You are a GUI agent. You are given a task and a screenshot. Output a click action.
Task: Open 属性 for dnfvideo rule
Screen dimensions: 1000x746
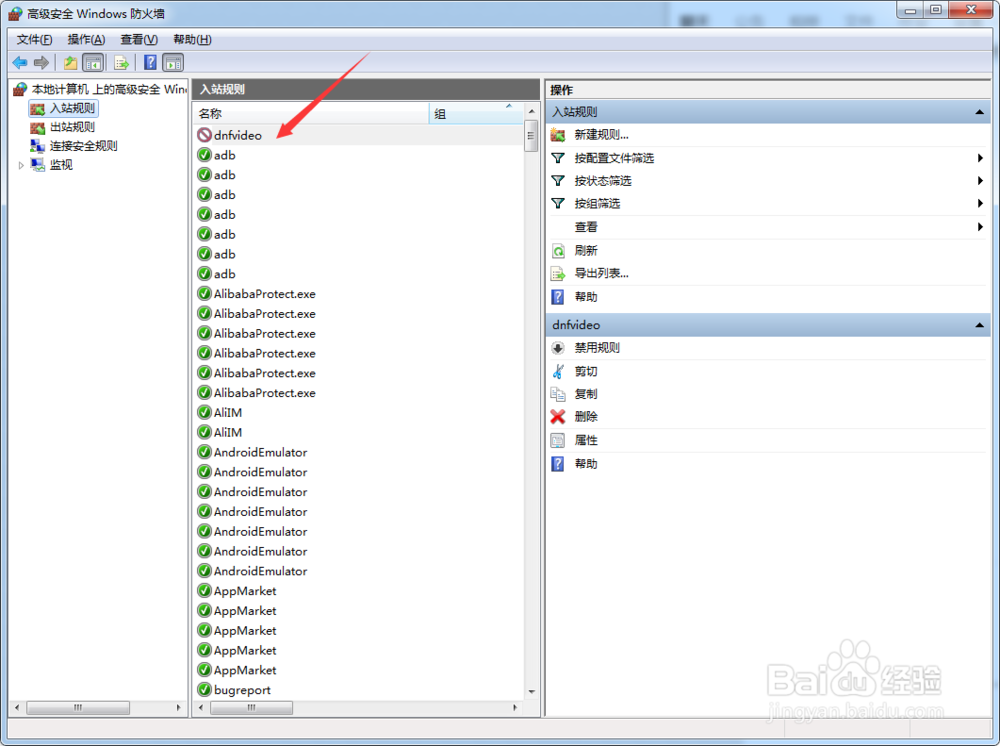[x=585, y=440]
